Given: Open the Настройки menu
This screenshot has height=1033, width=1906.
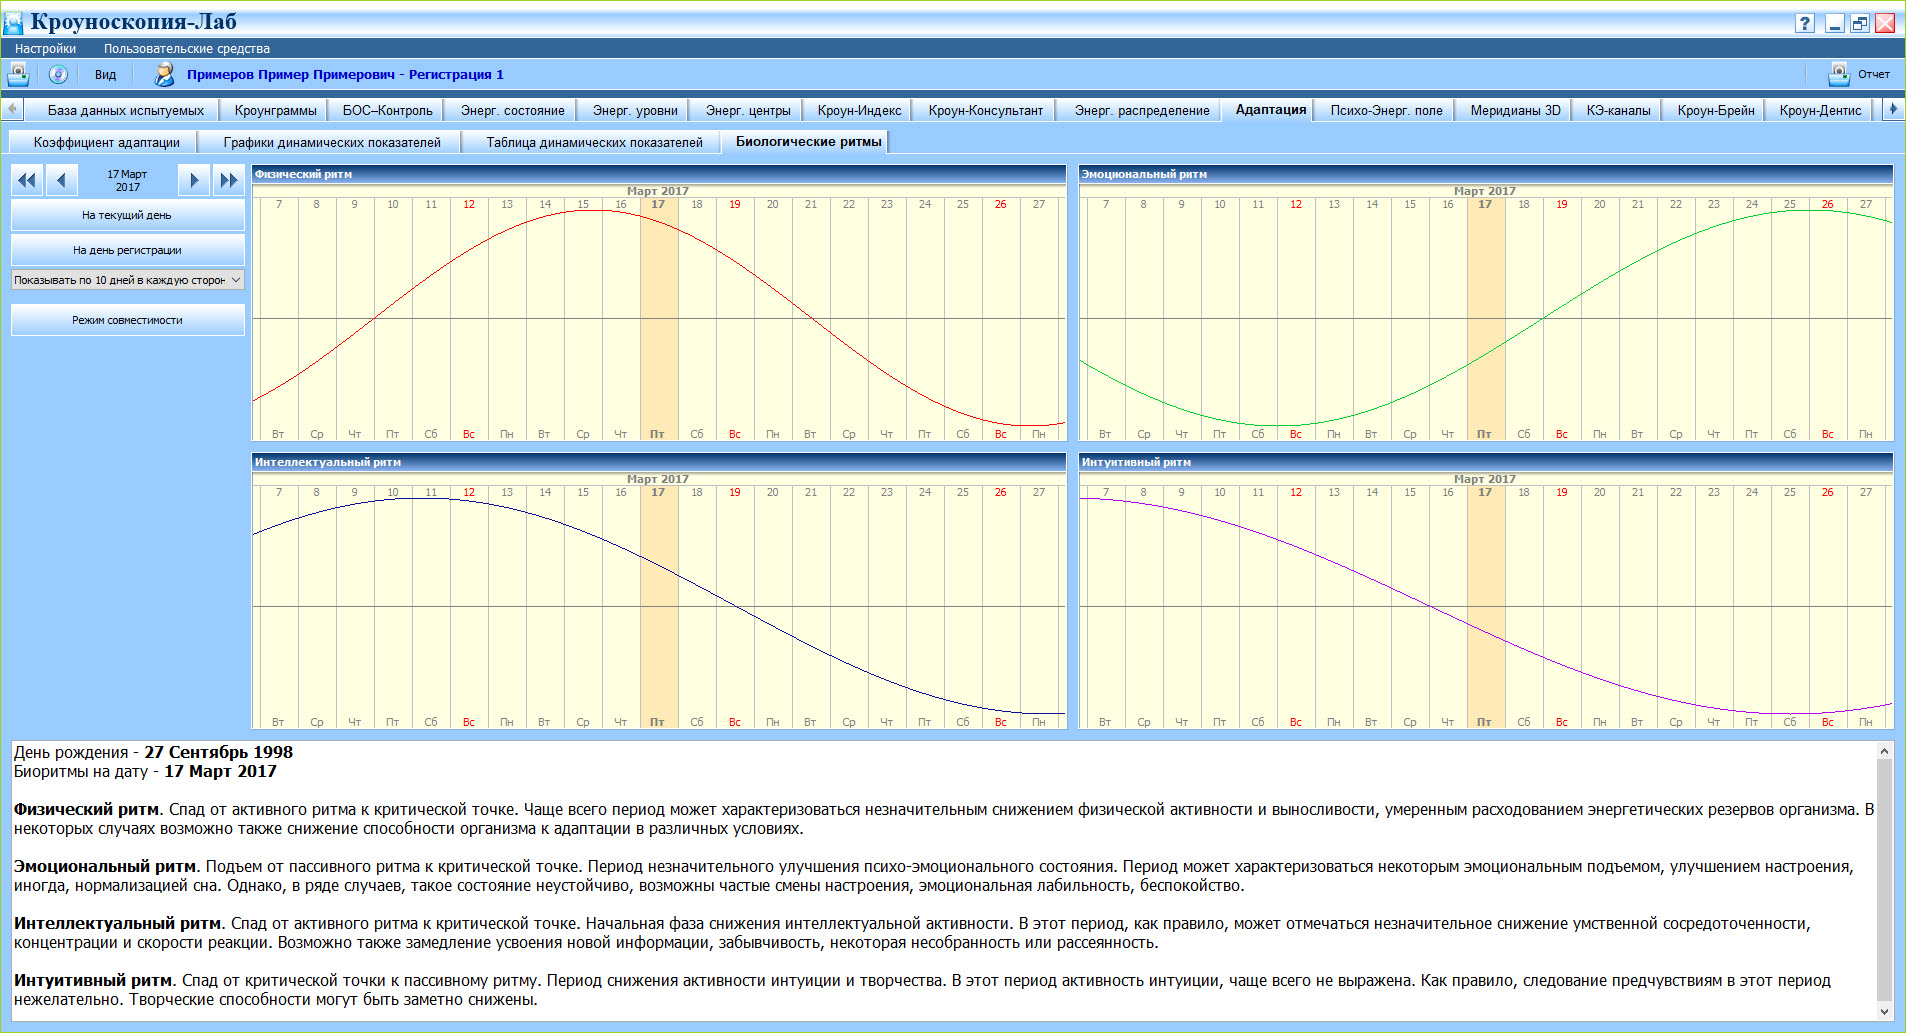Looking at the screenshot, I should point(45,48).
